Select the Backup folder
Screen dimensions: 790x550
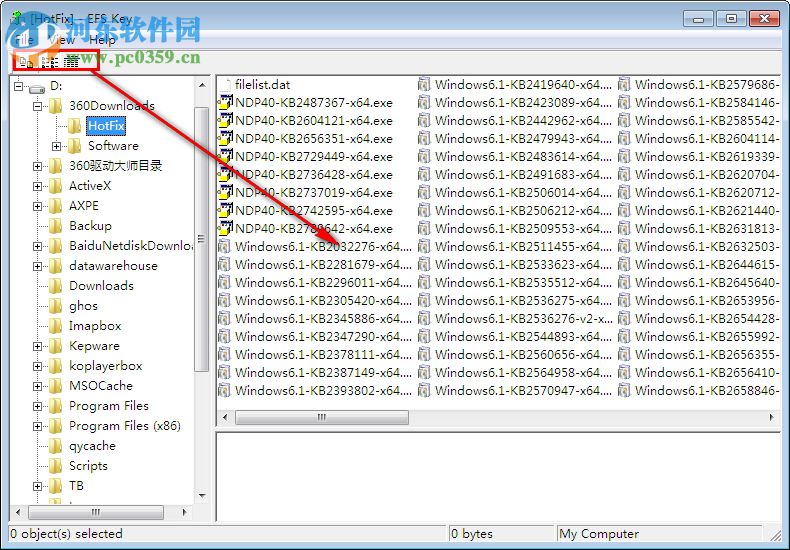point(90,226)
